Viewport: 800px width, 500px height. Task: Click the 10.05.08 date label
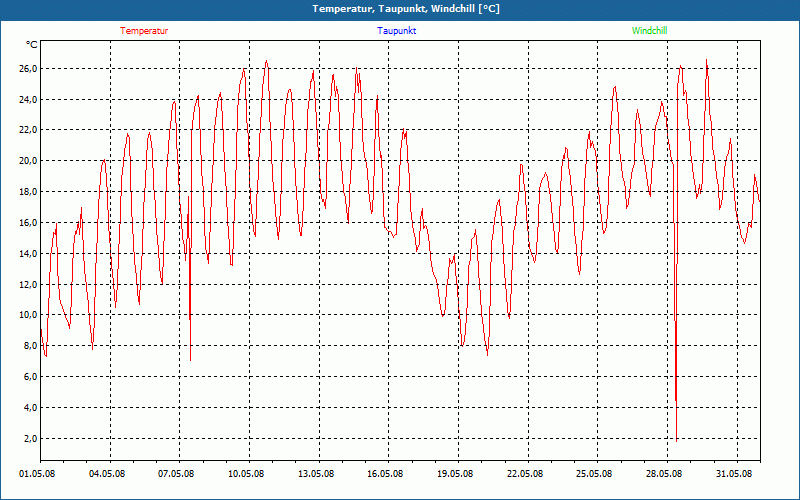click(246, 473)
